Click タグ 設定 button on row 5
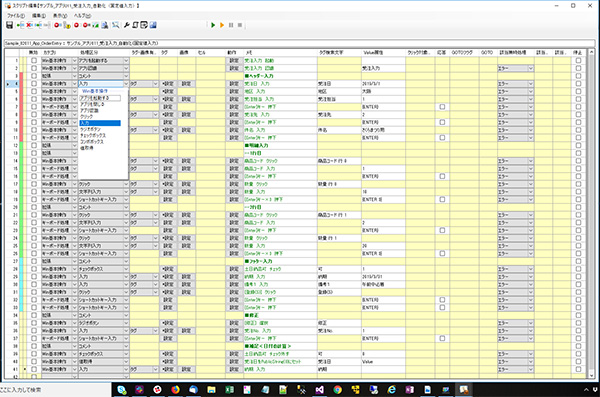 168,91
